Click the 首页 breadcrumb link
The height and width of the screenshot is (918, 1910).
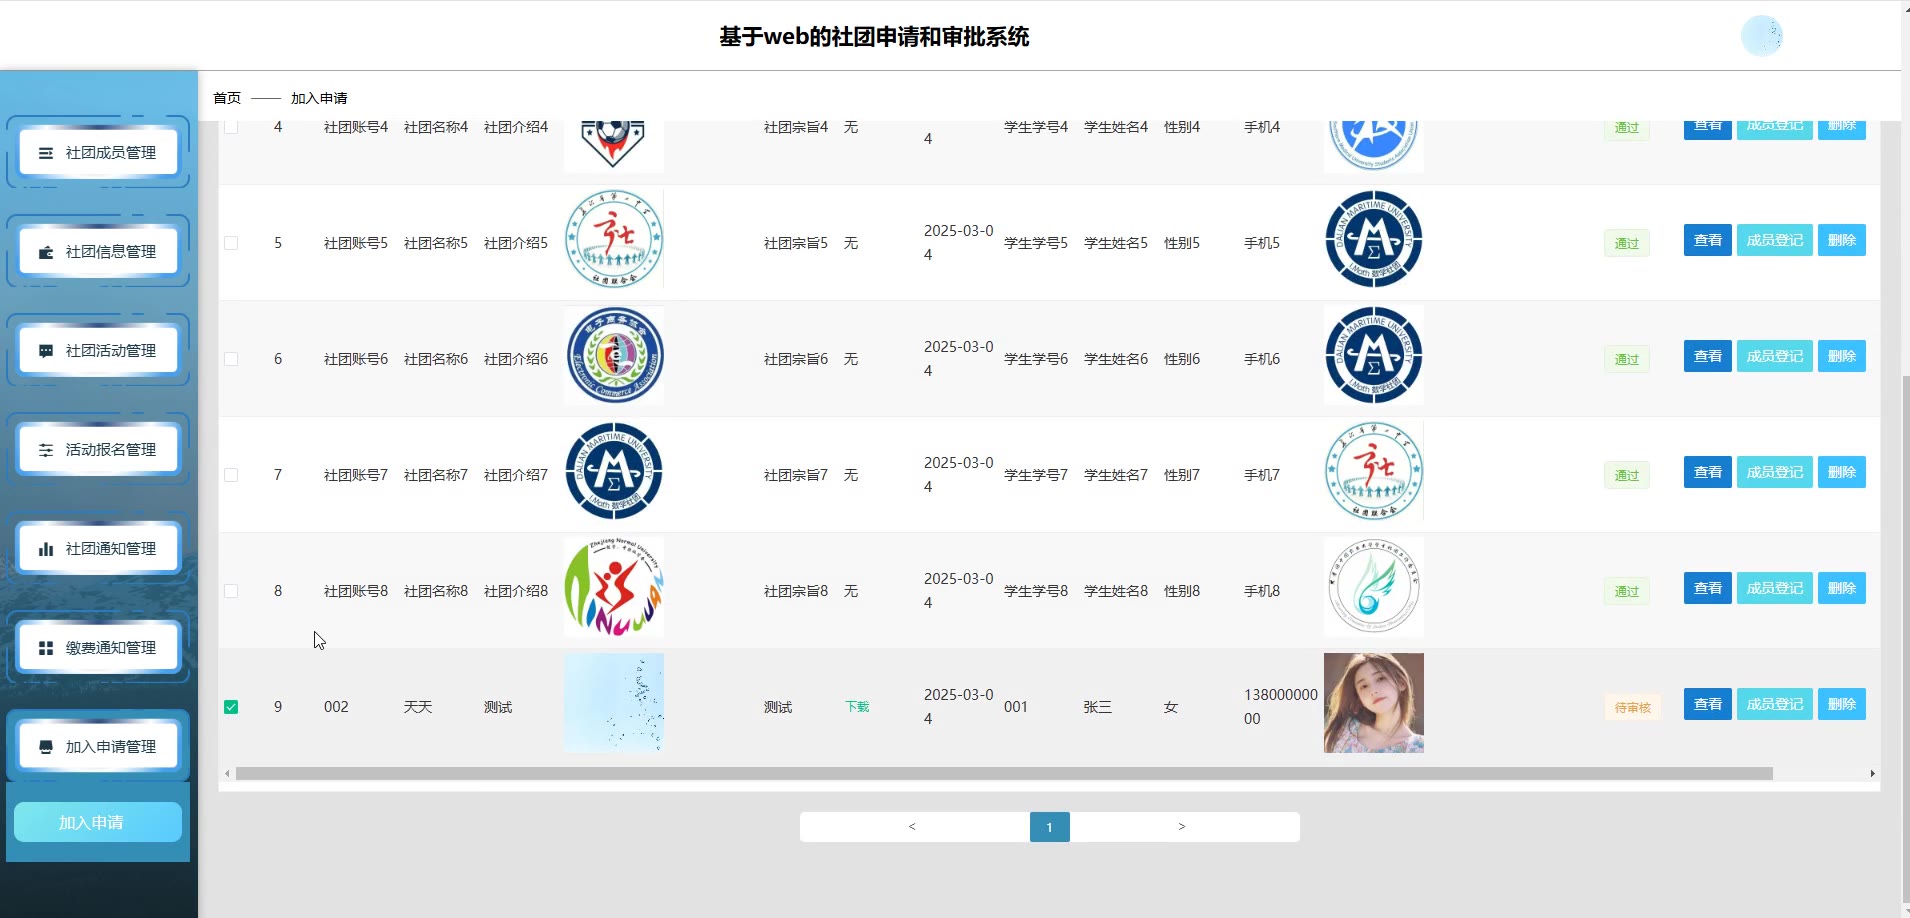click(227, 98)
